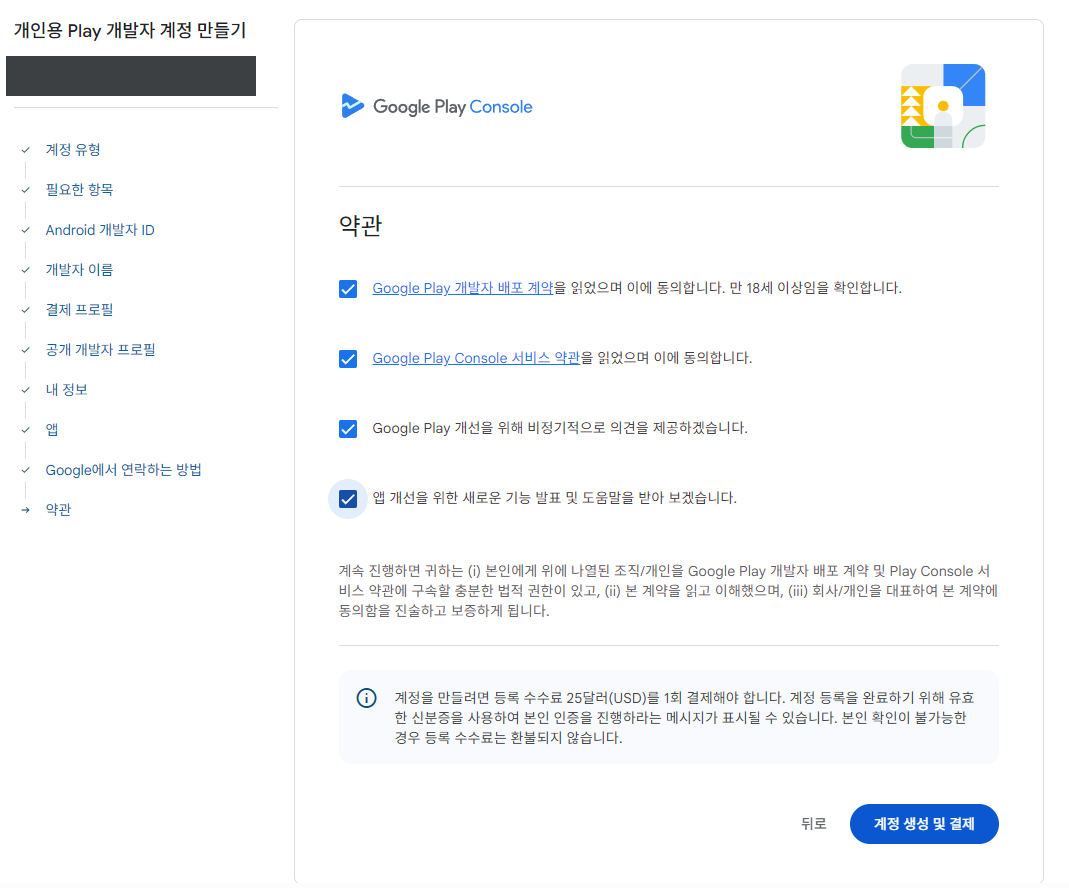Navigate to the 공개 개발자 프로필 step

(100, 350)
